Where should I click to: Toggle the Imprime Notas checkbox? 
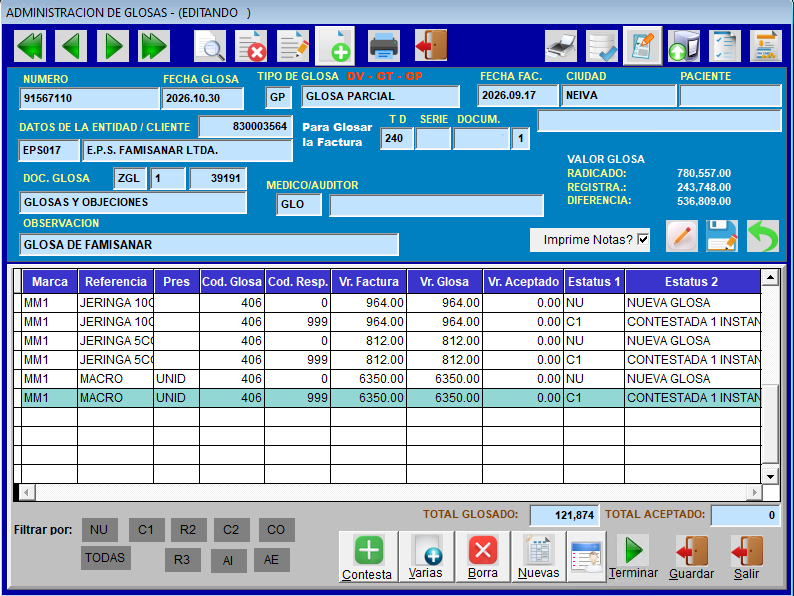point(643,240)
